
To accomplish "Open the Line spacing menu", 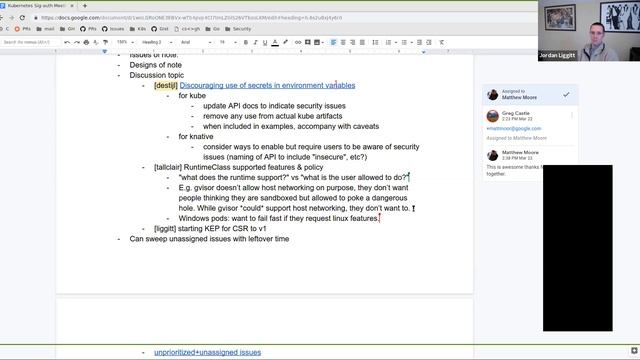I will (x=375, y=42).
